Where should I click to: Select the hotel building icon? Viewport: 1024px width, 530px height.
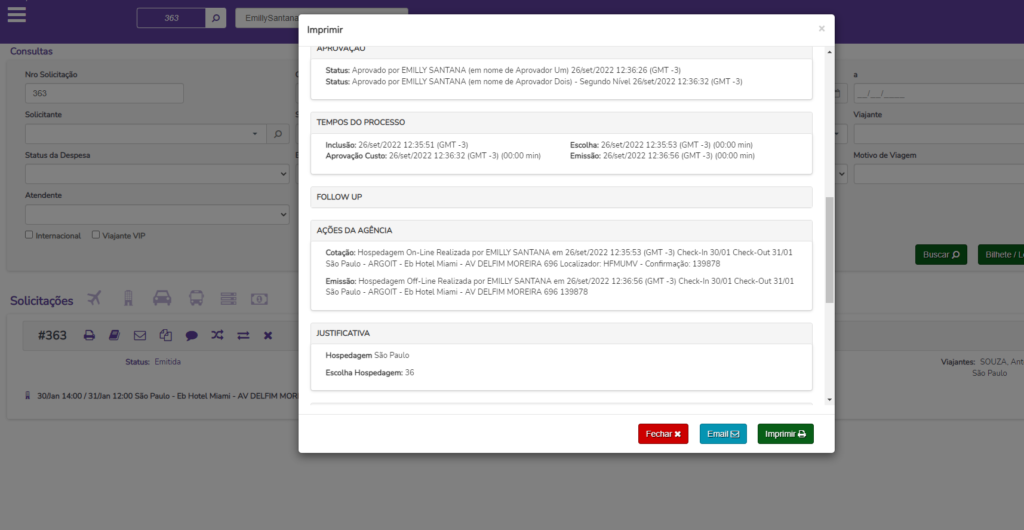(128, 298)
